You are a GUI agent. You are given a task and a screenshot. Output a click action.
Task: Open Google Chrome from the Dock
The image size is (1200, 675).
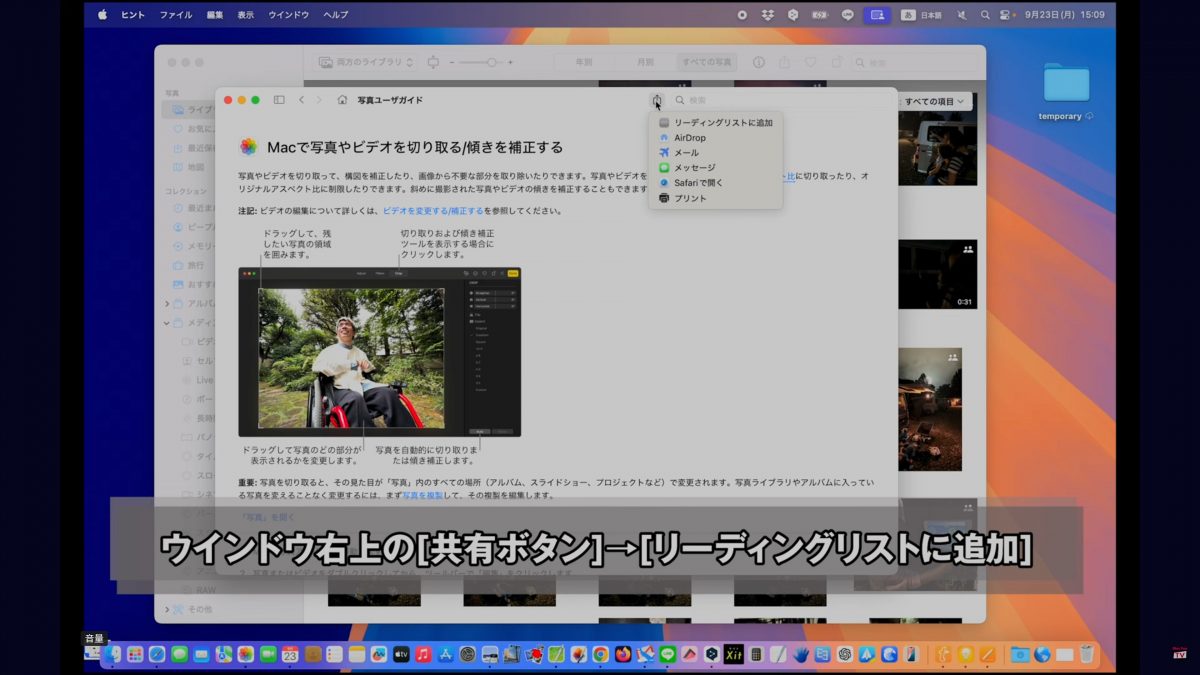click(600, 654)
